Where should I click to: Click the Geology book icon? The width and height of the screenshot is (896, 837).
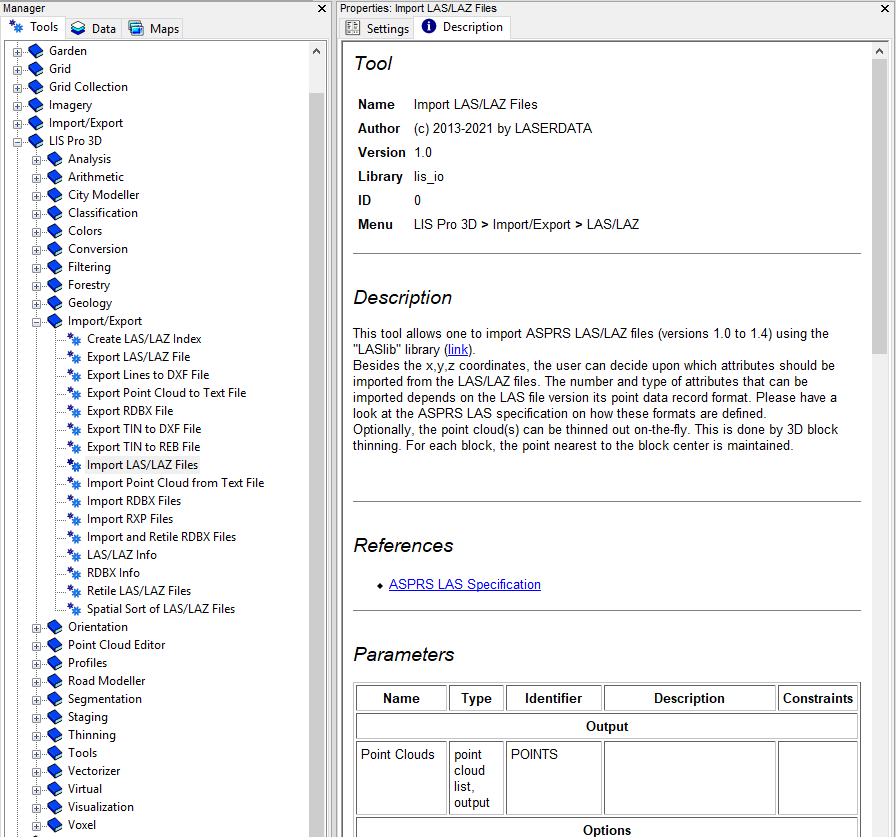pyautogui.click(x=55, y=303)
